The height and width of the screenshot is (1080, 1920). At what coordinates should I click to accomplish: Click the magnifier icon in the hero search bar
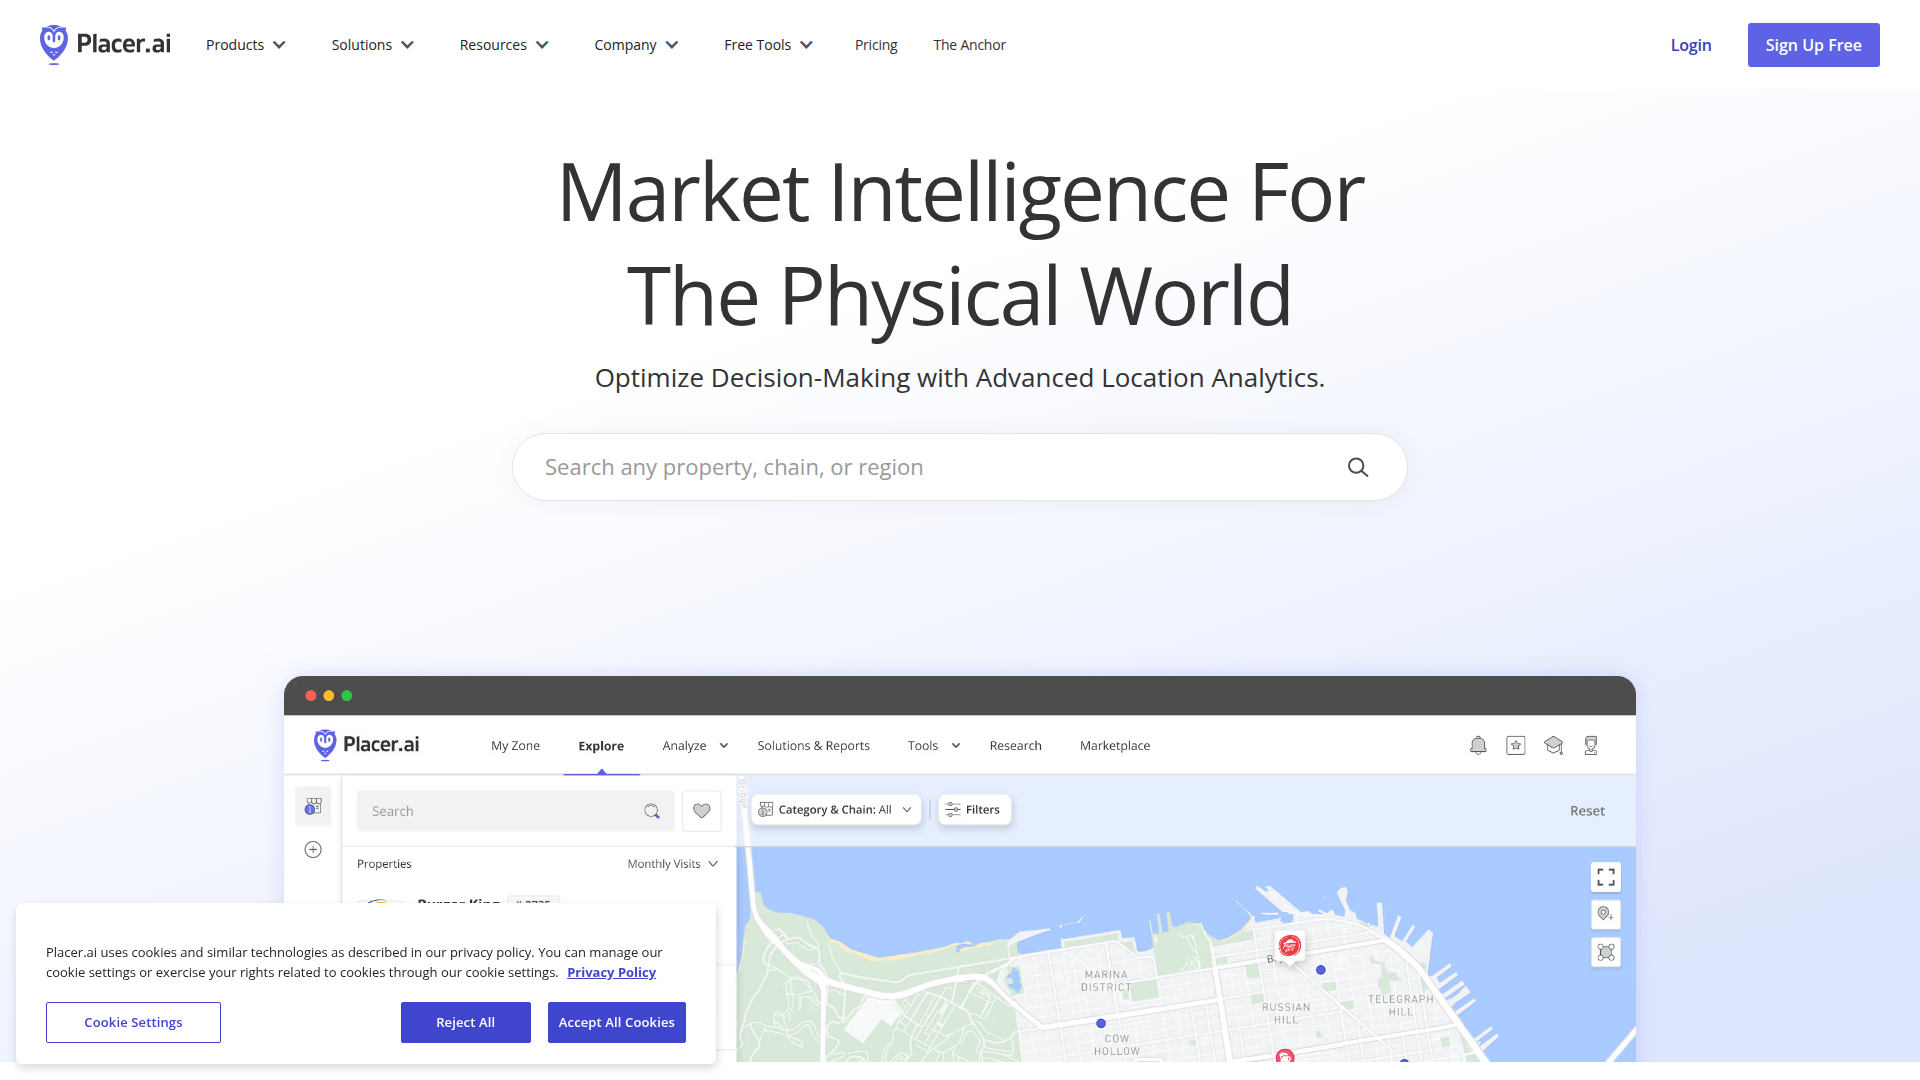(1357, 467)
